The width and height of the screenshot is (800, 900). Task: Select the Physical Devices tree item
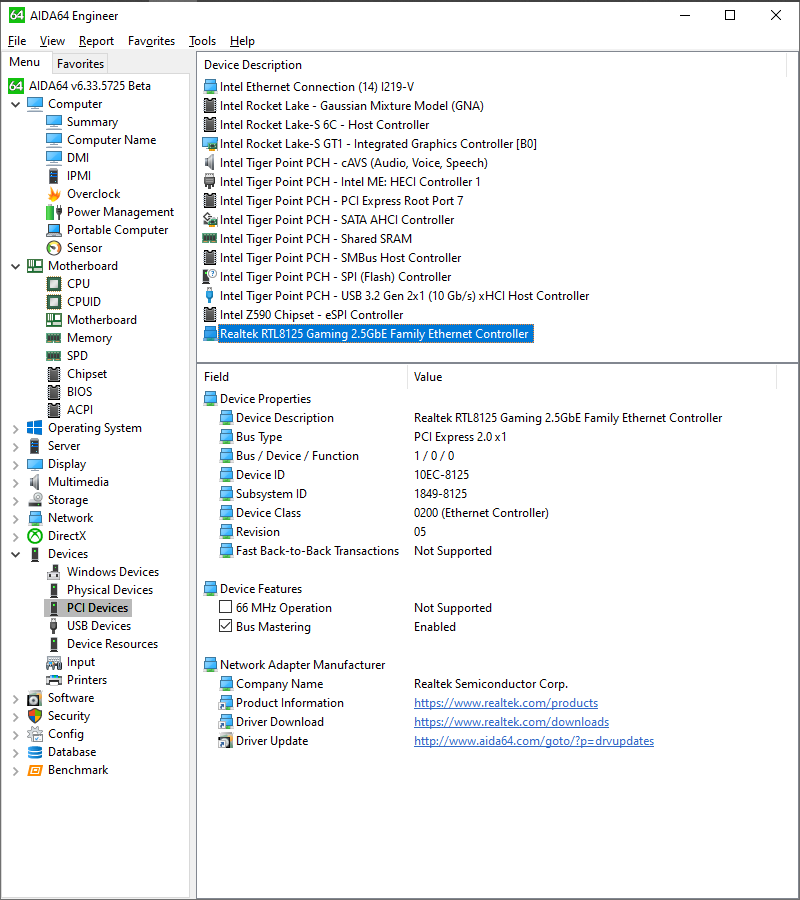(110, 590)
